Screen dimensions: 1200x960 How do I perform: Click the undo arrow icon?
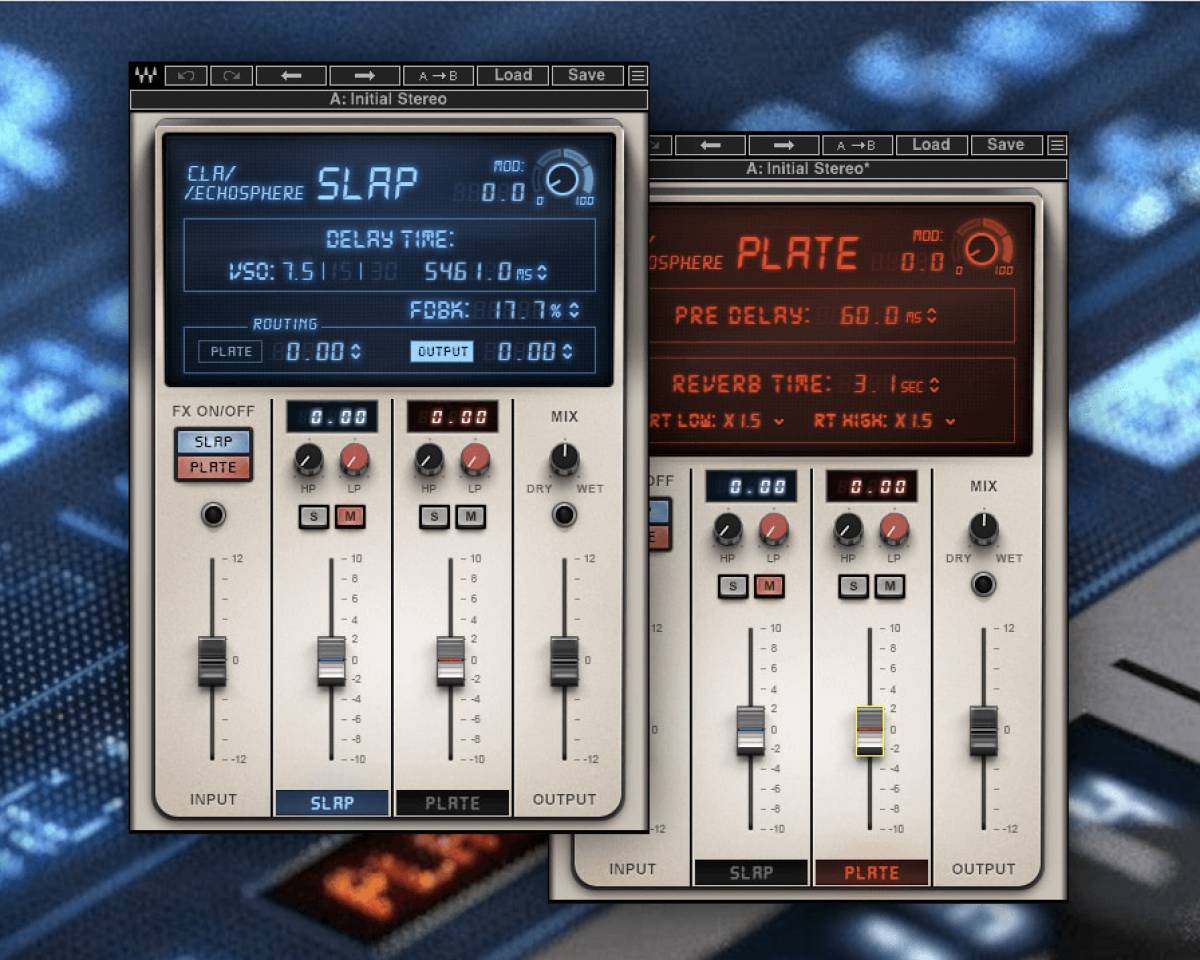click(x=186, y=75)
